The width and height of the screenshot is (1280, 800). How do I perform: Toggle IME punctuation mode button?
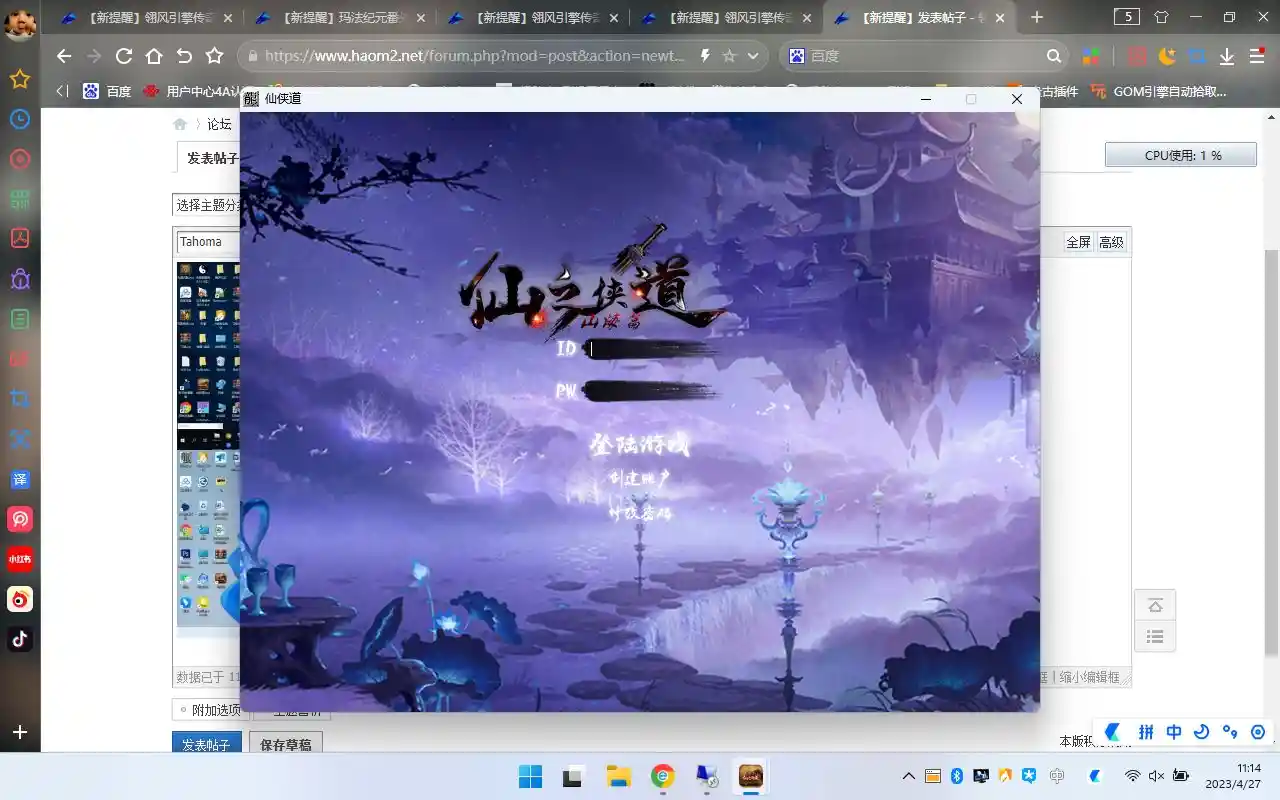tap(1230, 732)
